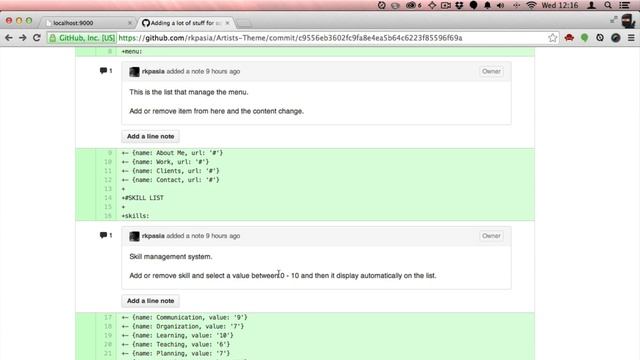Close the GitHub commit tab
640x360 pixels.
pos(227,23)
